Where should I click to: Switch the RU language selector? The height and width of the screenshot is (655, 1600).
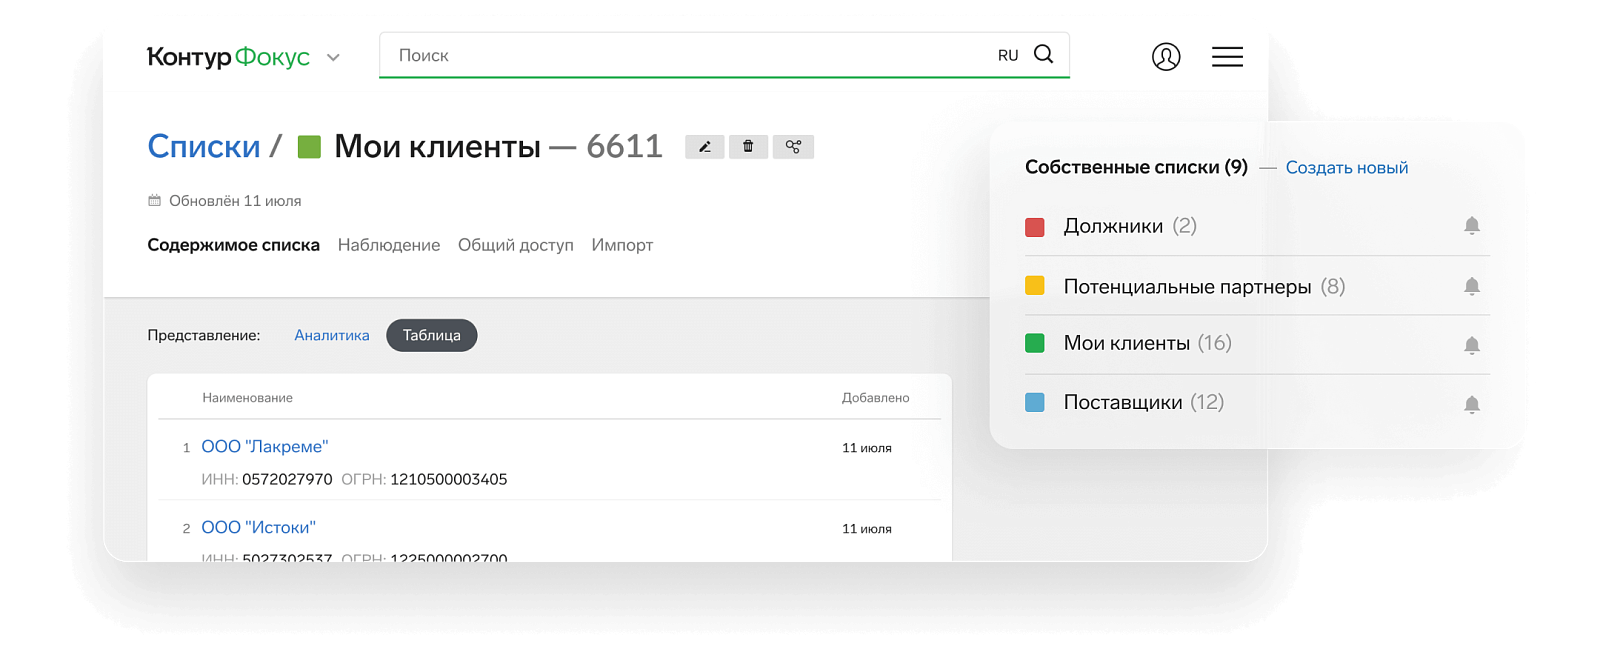pos(1008,56)
